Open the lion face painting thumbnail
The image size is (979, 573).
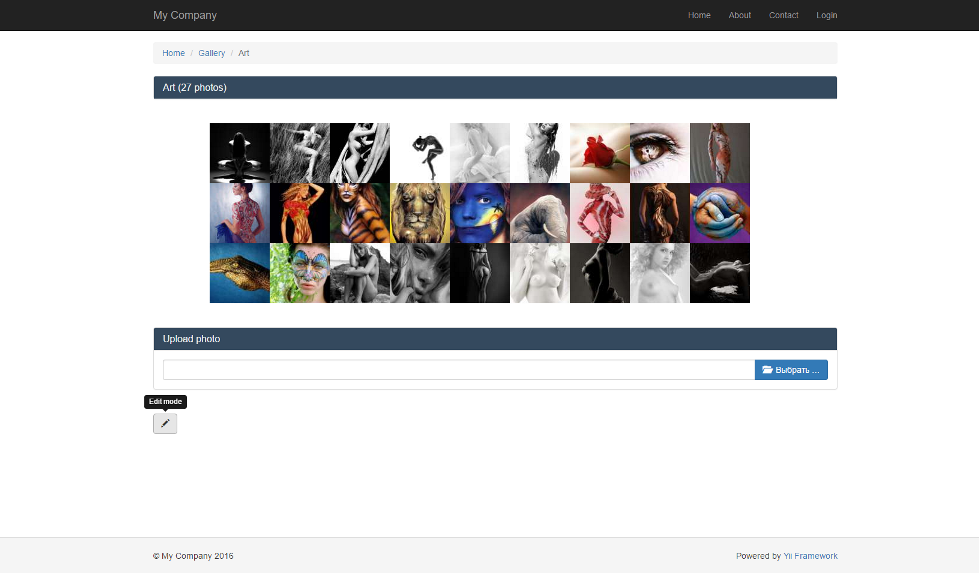[x=420, y=213]
